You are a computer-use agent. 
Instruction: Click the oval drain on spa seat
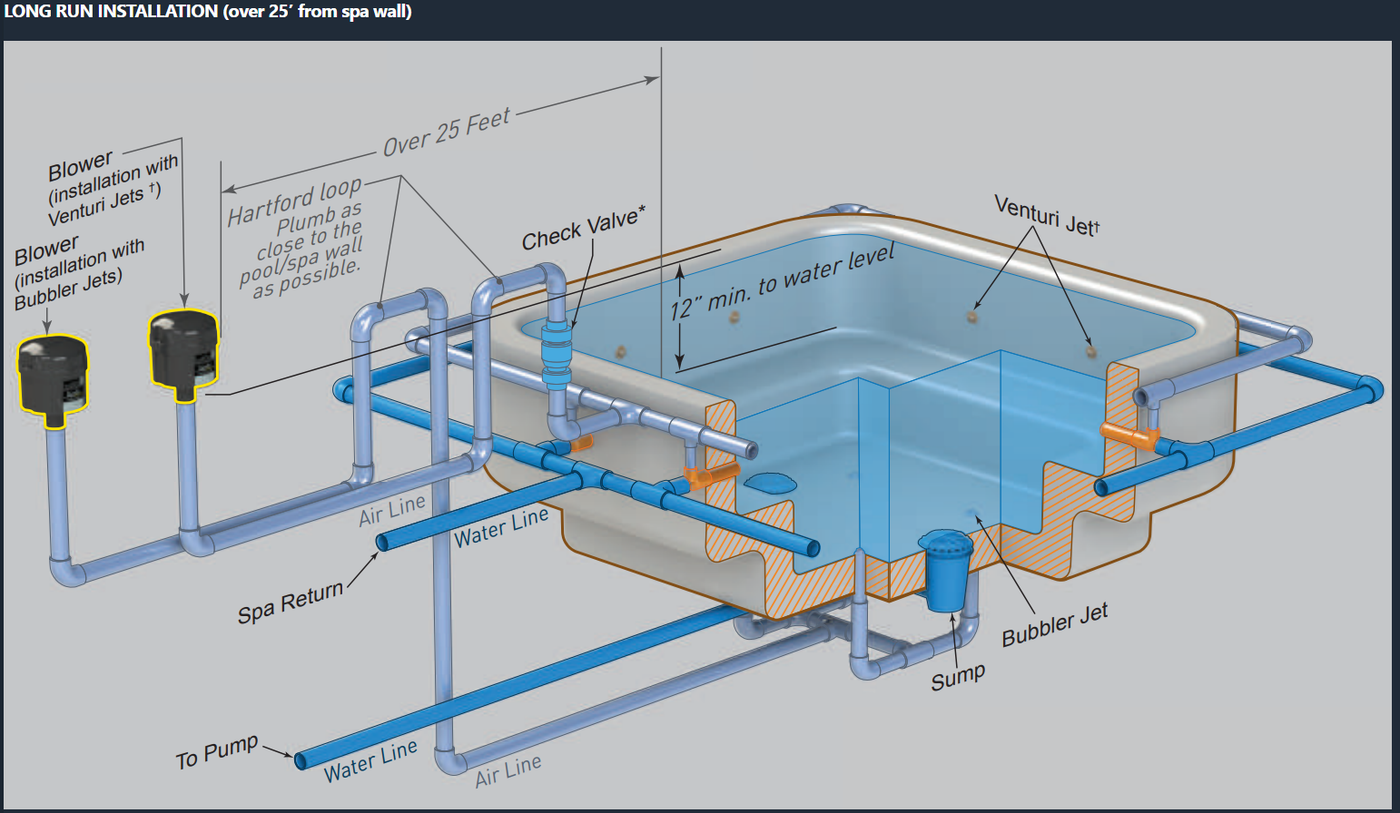point(771,481)
